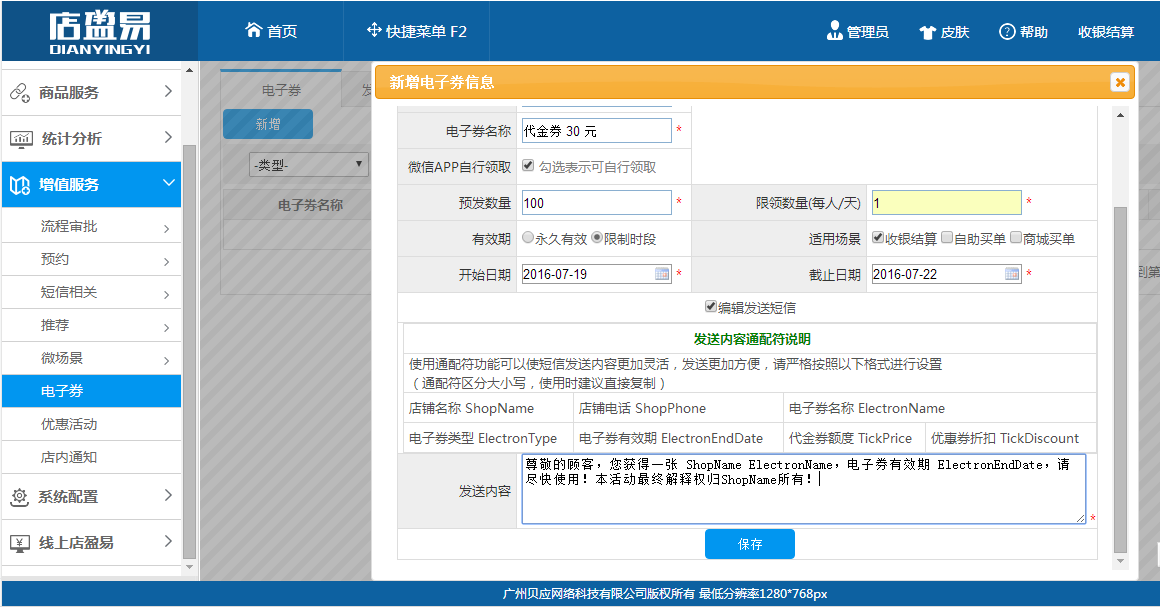The height and width of the screenshot is (607, 1160).
Task: Click 电子券有效期 ElectronEndDate wildcard text
Action: point(670,438)
